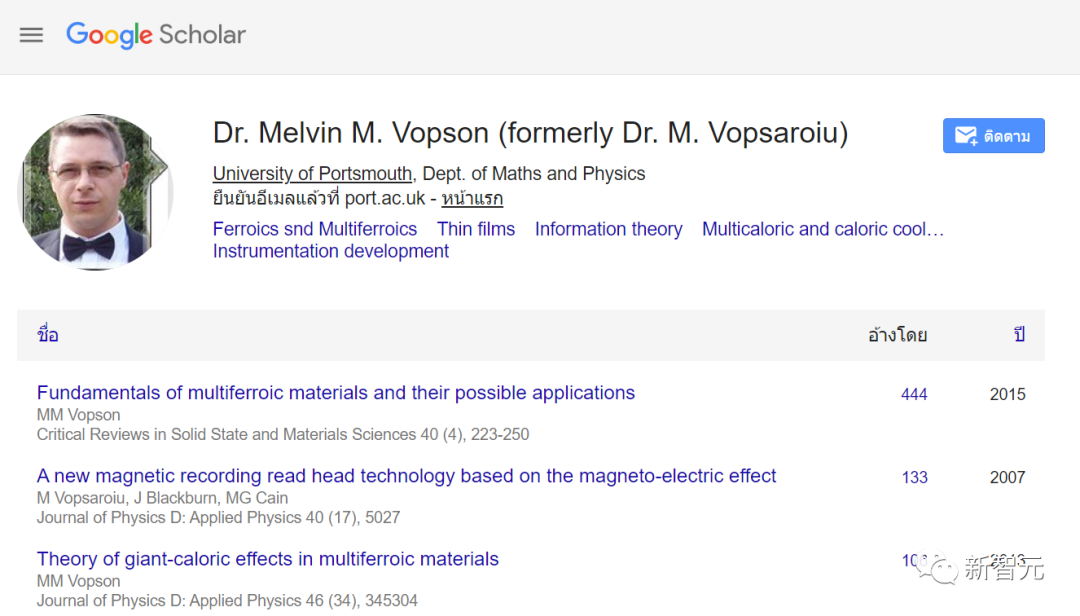Sort articles by the year column header

1019,335
